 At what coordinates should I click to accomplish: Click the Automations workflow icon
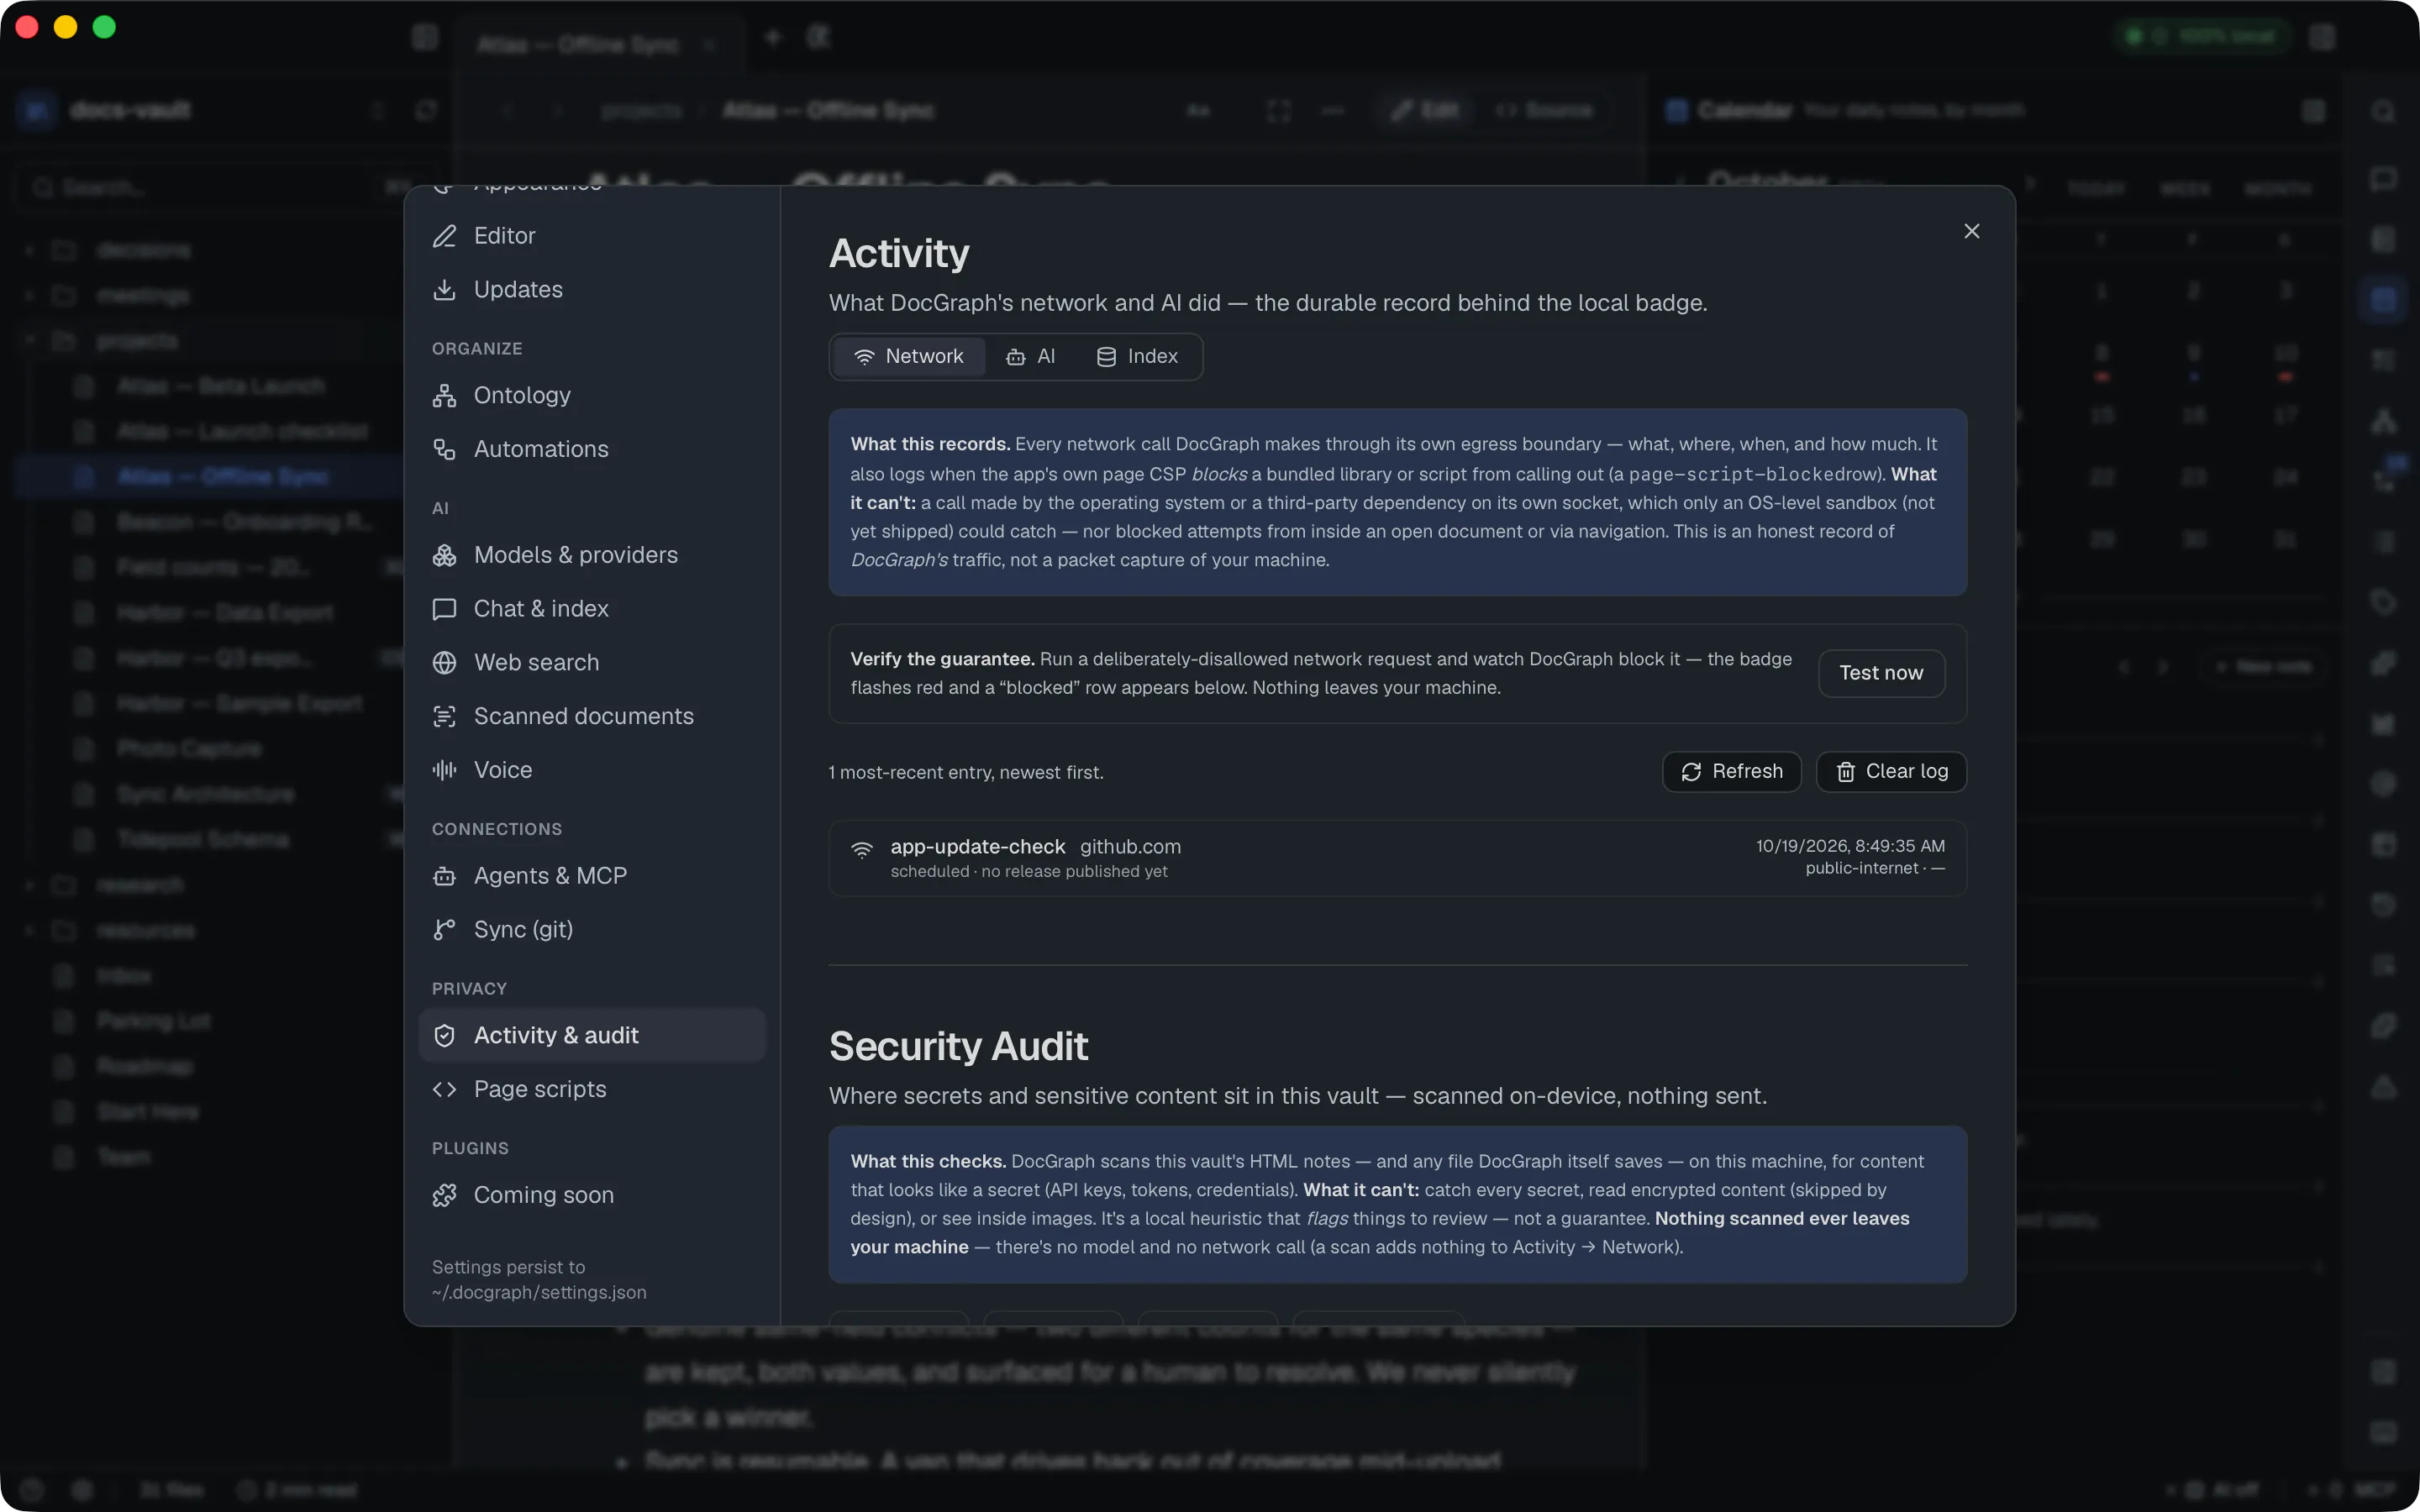445,450
